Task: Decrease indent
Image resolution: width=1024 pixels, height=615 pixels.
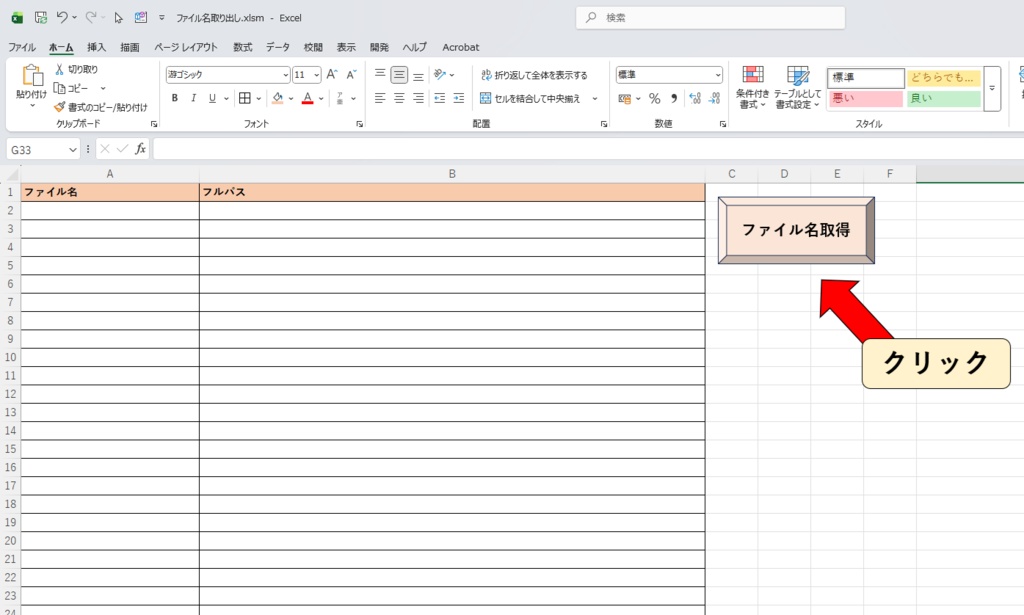Action: coord(440,98)
